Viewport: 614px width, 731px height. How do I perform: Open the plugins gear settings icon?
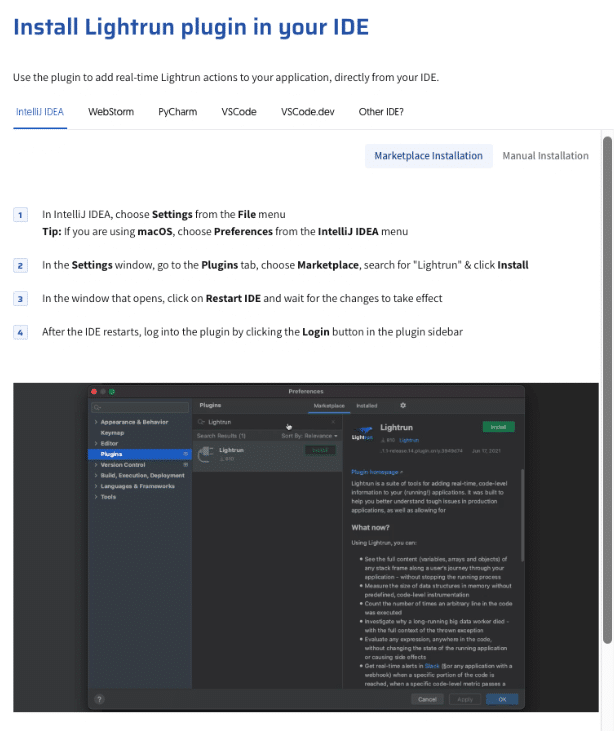pyautogui.click(x=403, y=405)
